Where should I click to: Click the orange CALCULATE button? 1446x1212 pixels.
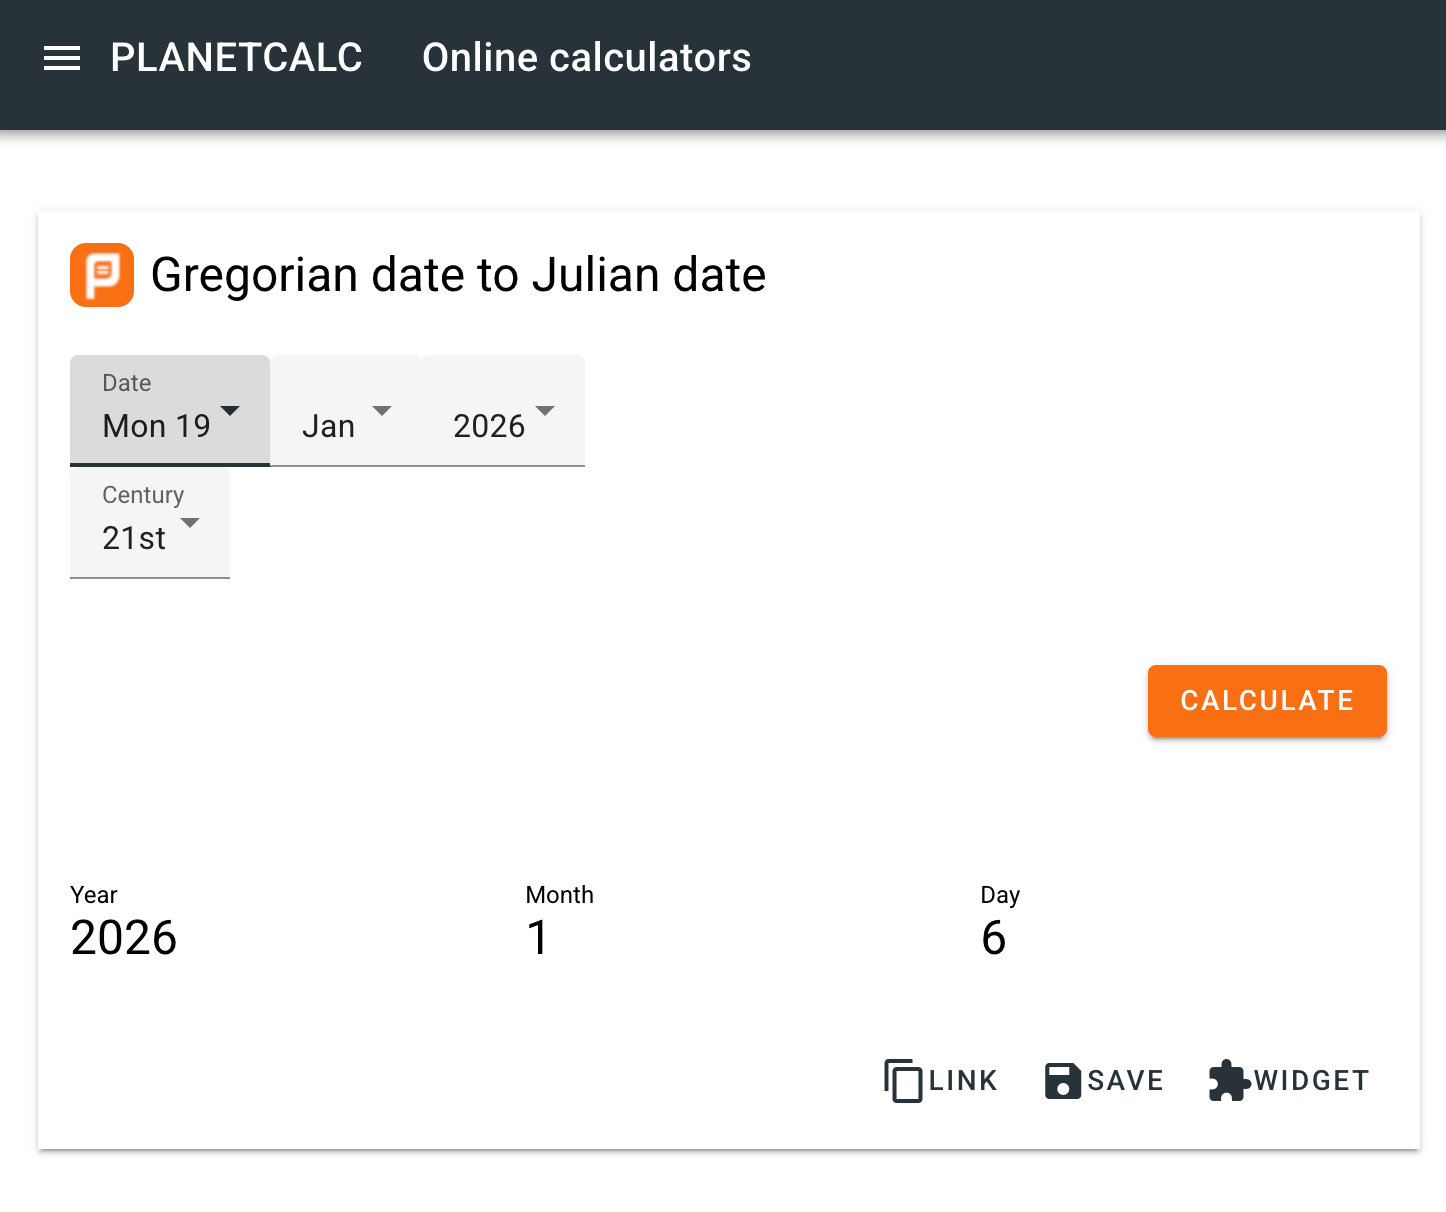1267,701
